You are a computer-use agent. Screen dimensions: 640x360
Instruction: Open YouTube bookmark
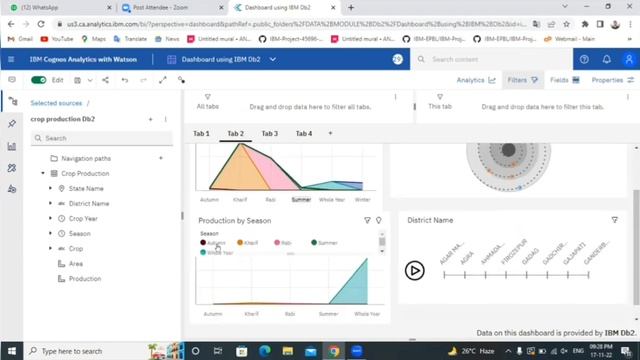click(57, 39)
